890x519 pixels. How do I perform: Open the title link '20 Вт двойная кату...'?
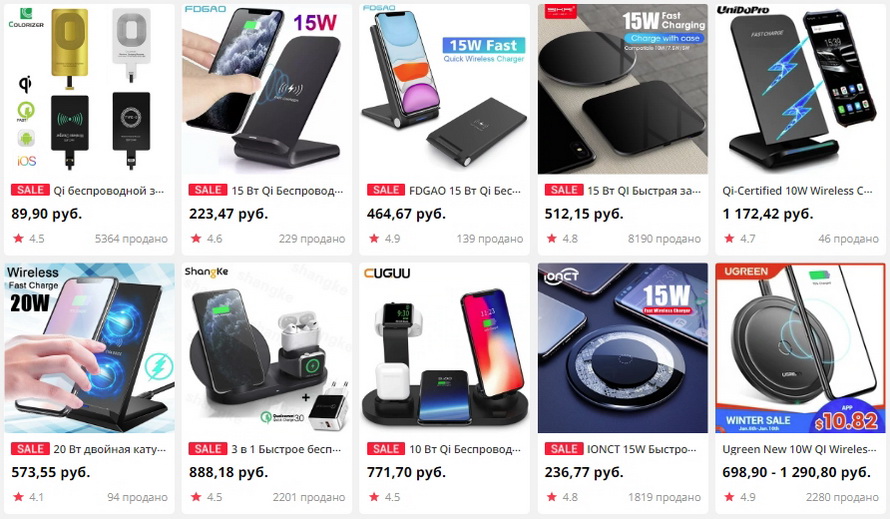[110, 449]
